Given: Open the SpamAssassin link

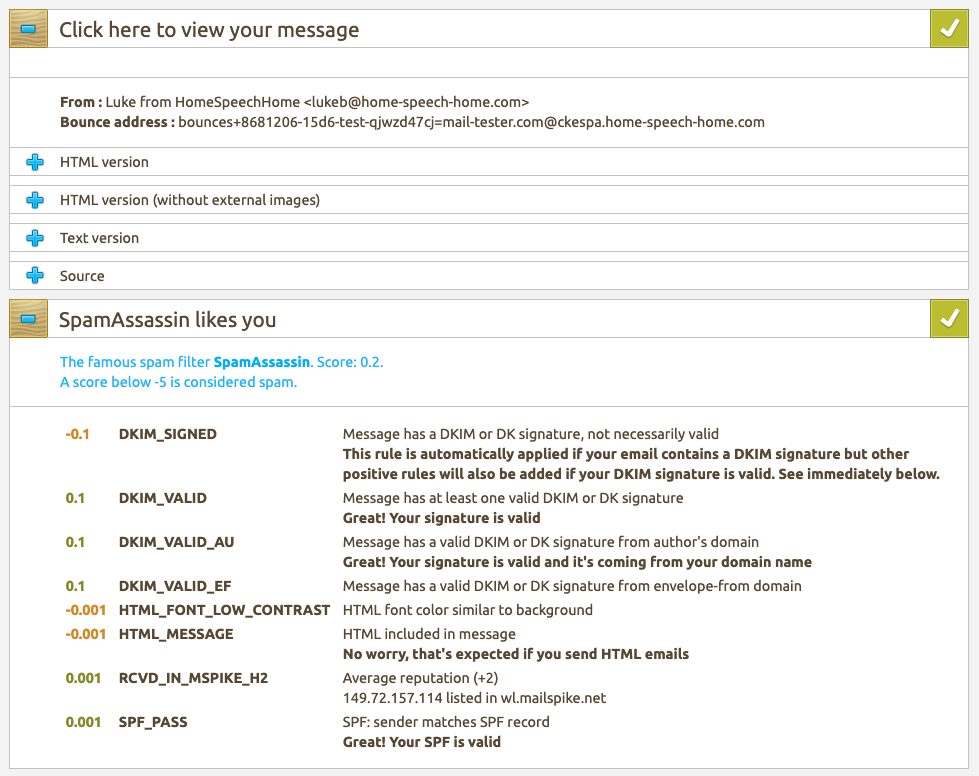Looking at the screenshot, I should [x=262, y=362].
